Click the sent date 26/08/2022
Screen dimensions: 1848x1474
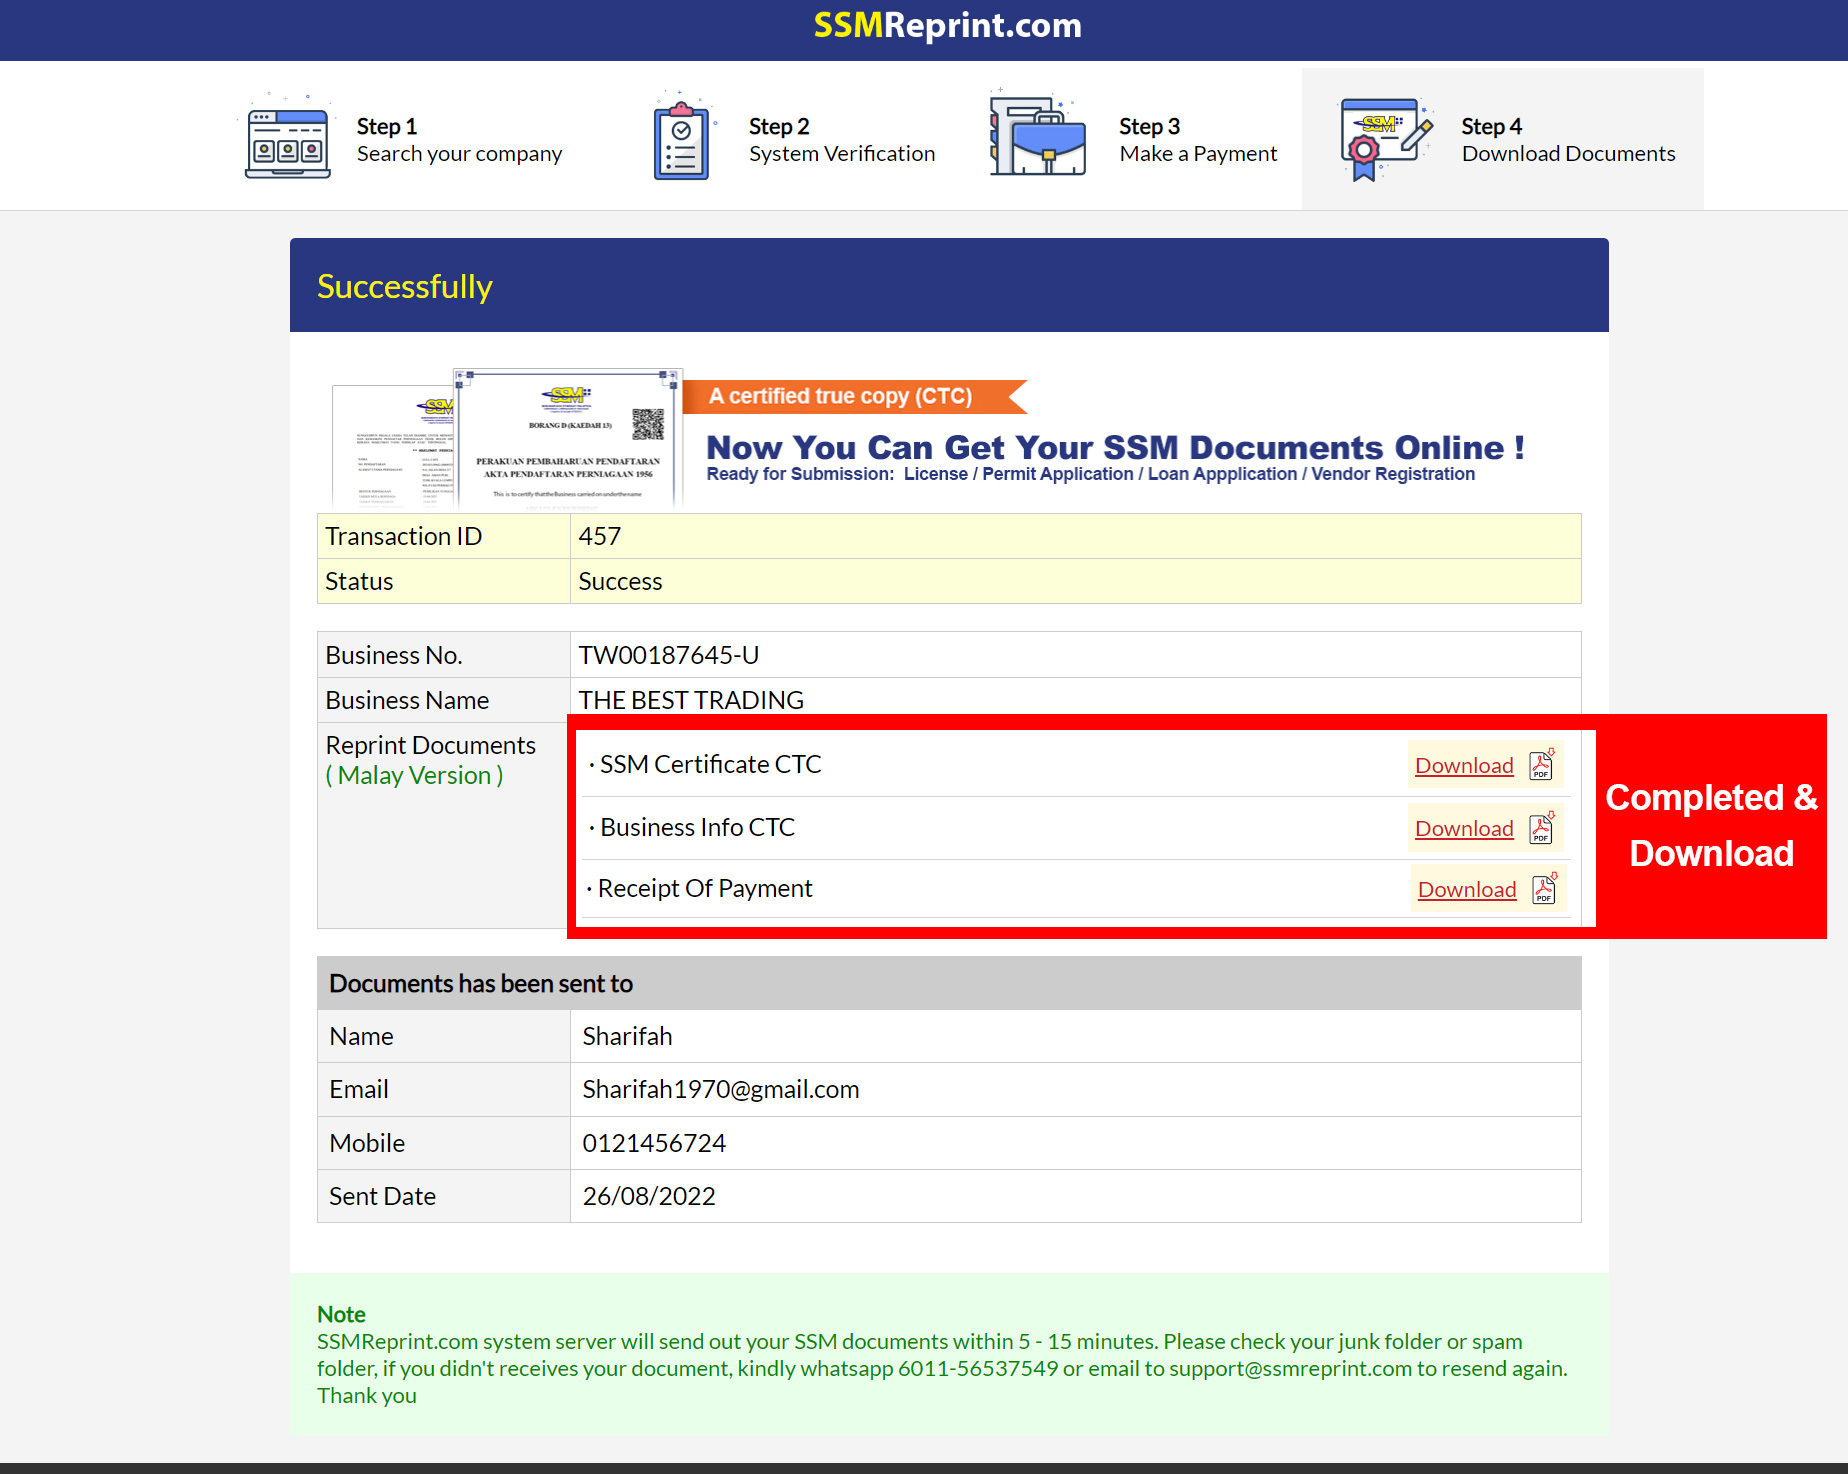(x=649, y=1196)
